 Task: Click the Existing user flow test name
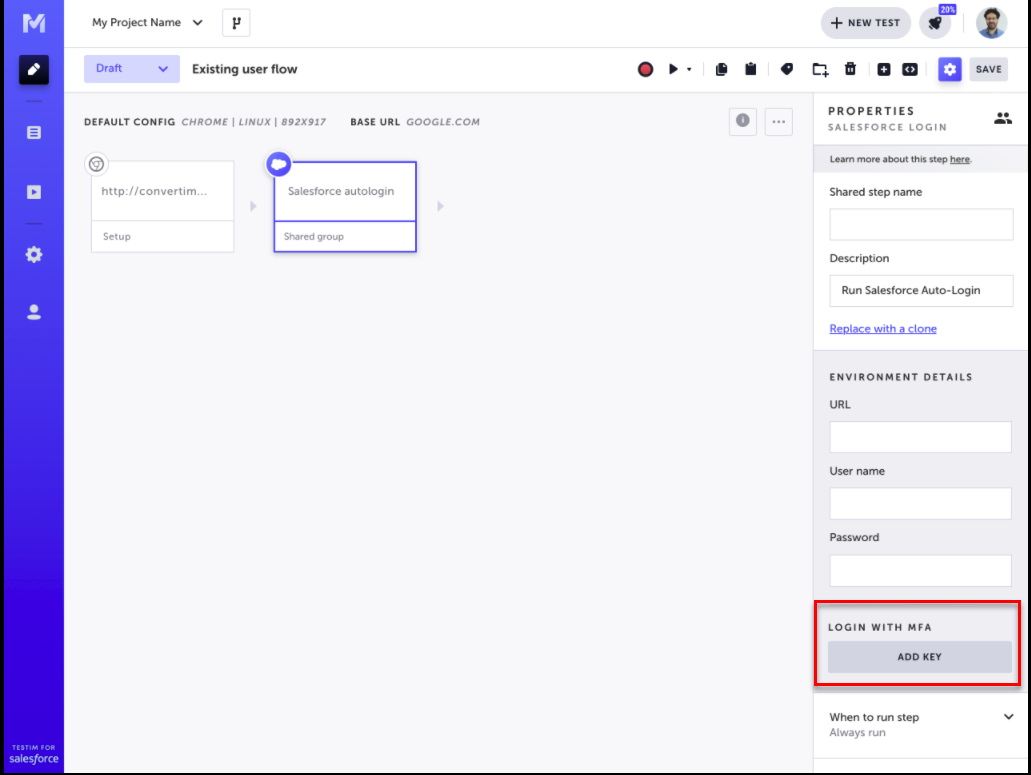[x=245, y=69]
